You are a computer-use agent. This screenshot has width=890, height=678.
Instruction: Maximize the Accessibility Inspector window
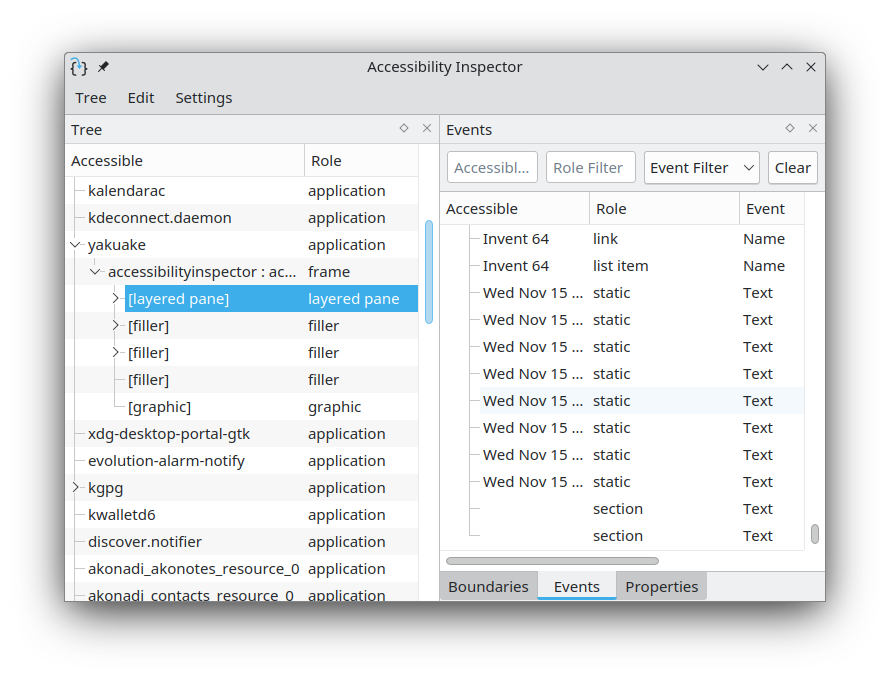[787, 67]
